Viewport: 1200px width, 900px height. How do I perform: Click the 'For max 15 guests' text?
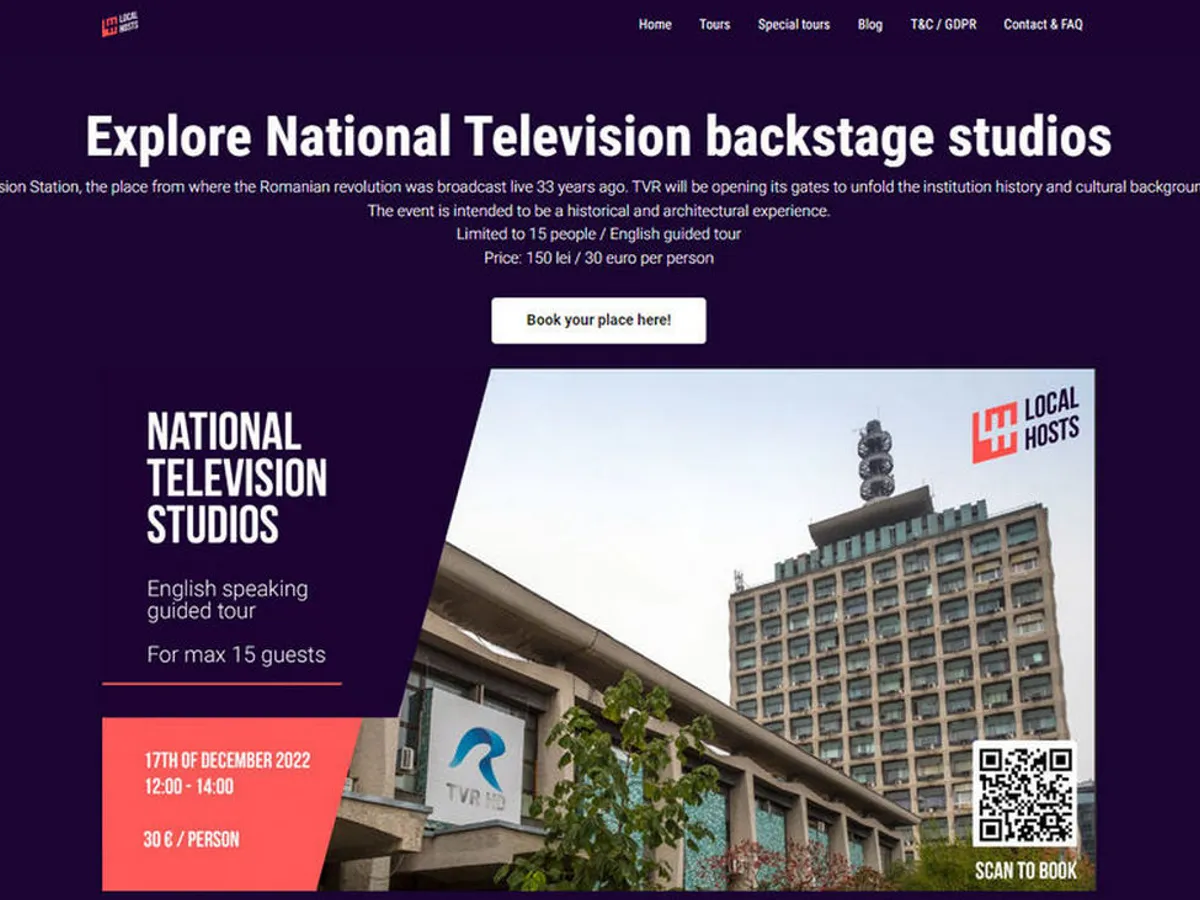point(236,655)
